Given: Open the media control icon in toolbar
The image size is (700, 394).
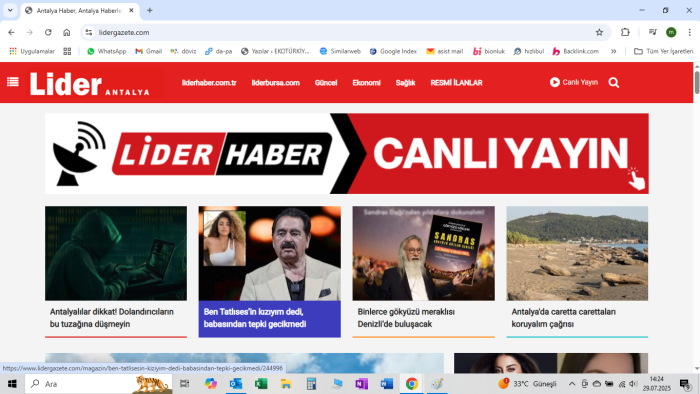Looking at the screenshot, I should click(x=653, y=32).
